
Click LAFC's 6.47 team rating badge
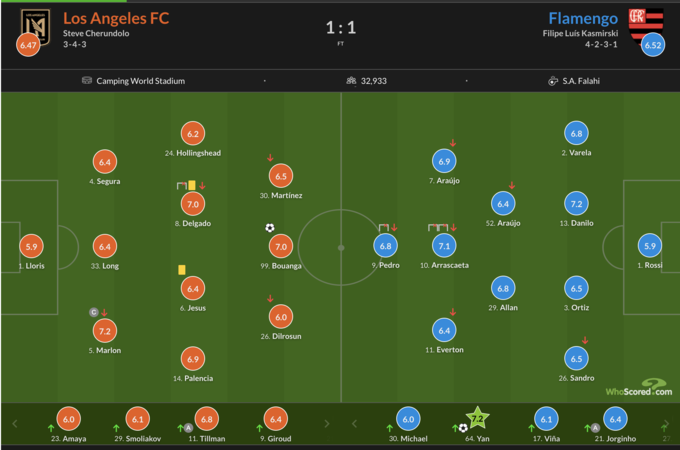pos(29,46)
